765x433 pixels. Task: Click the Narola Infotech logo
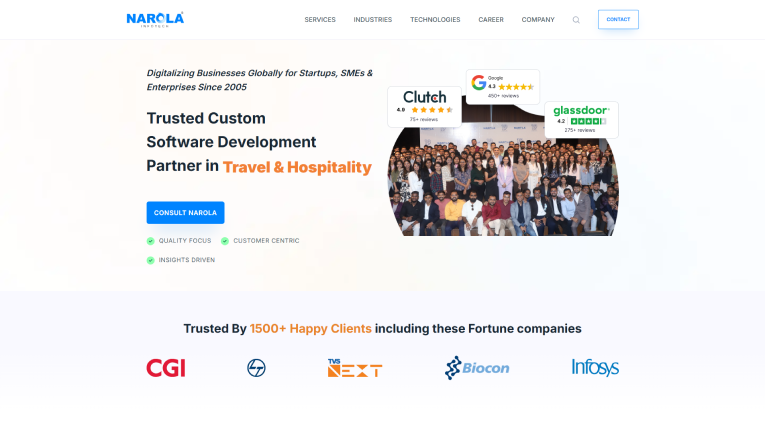tap(155, 20)
